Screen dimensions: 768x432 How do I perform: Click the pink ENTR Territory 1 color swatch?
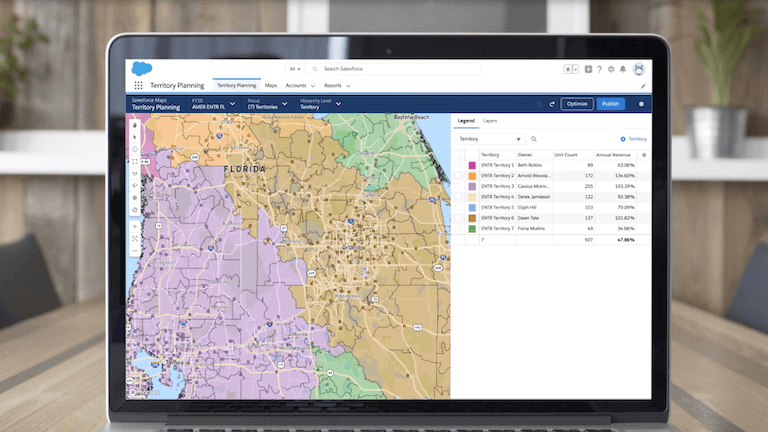[472, 165]
